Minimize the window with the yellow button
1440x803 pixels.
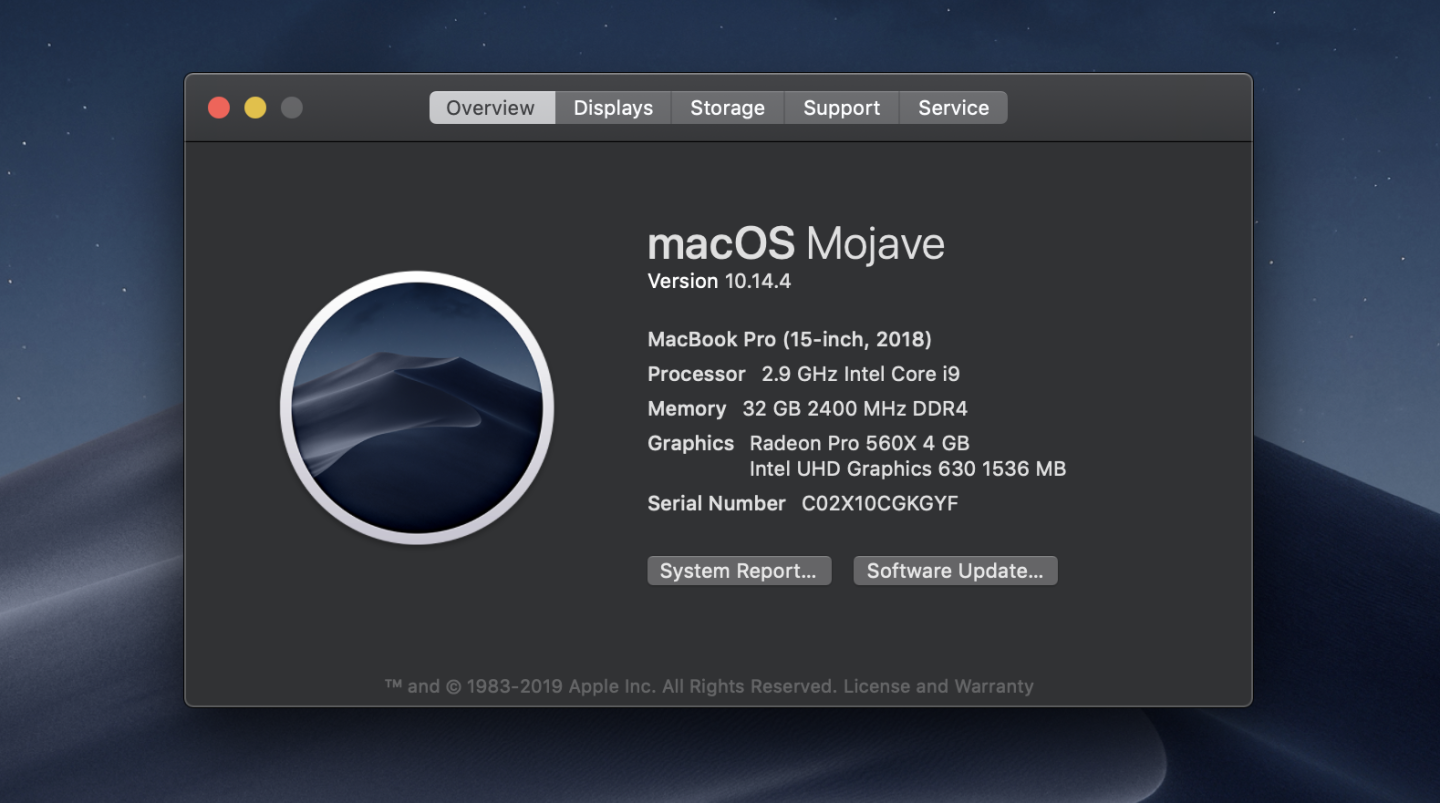point(255,108)
